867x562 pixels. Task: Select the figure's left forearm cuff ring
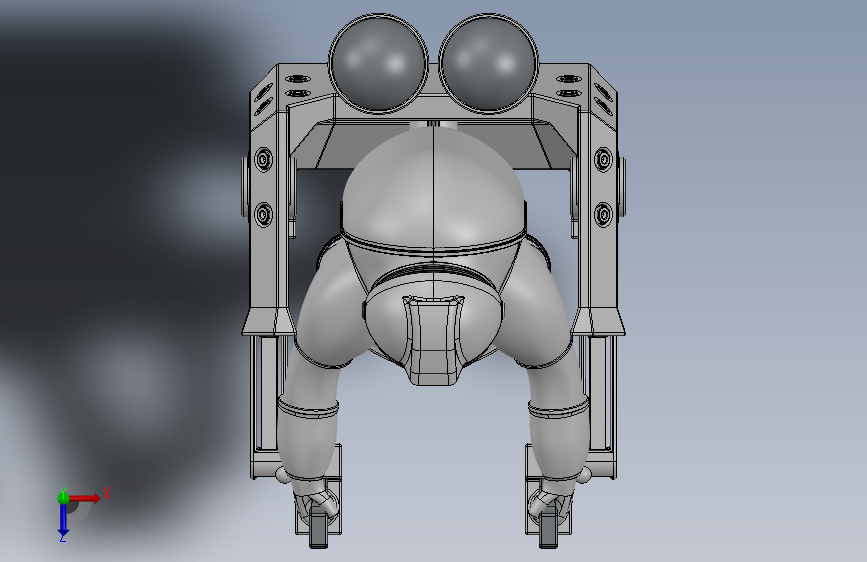pos(307,409)
